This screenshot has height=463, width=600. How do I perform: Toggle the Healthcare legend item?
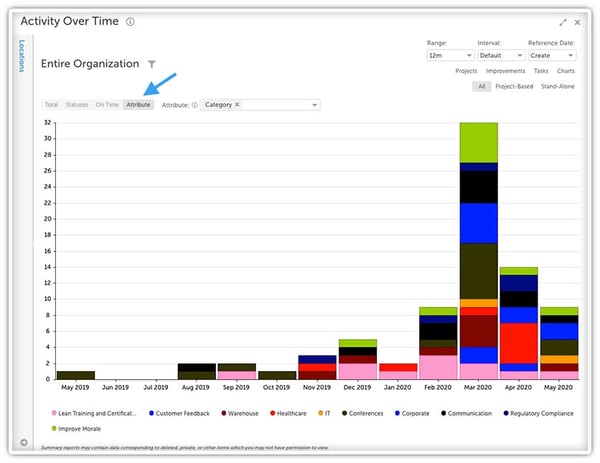click(x=288, y=413)
